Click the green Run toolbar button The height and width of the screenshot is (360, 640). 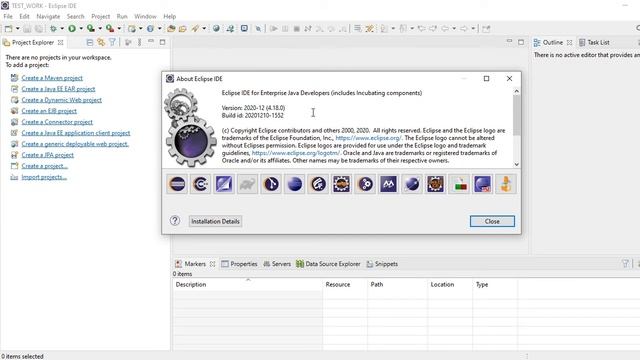[x=72, y=29]
